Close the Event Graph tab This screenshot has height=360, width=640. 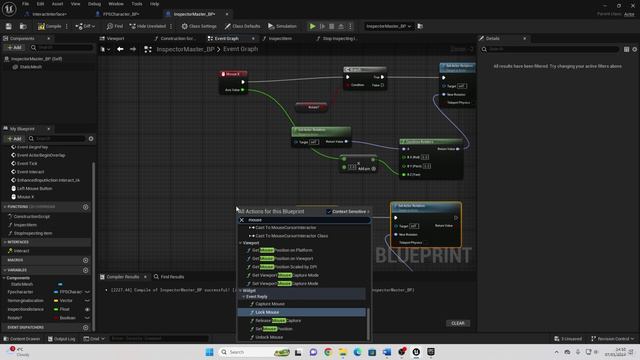click(253, 38)
